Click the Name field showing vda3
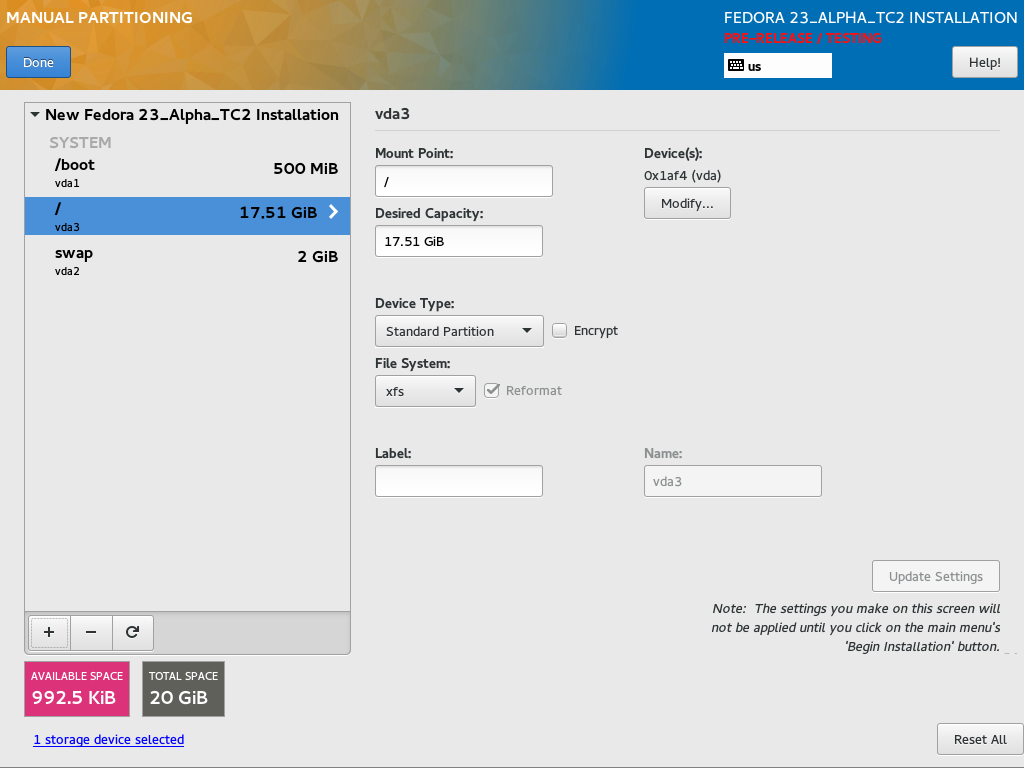This screenshot has height=768, width=1024. pos(733,481)
